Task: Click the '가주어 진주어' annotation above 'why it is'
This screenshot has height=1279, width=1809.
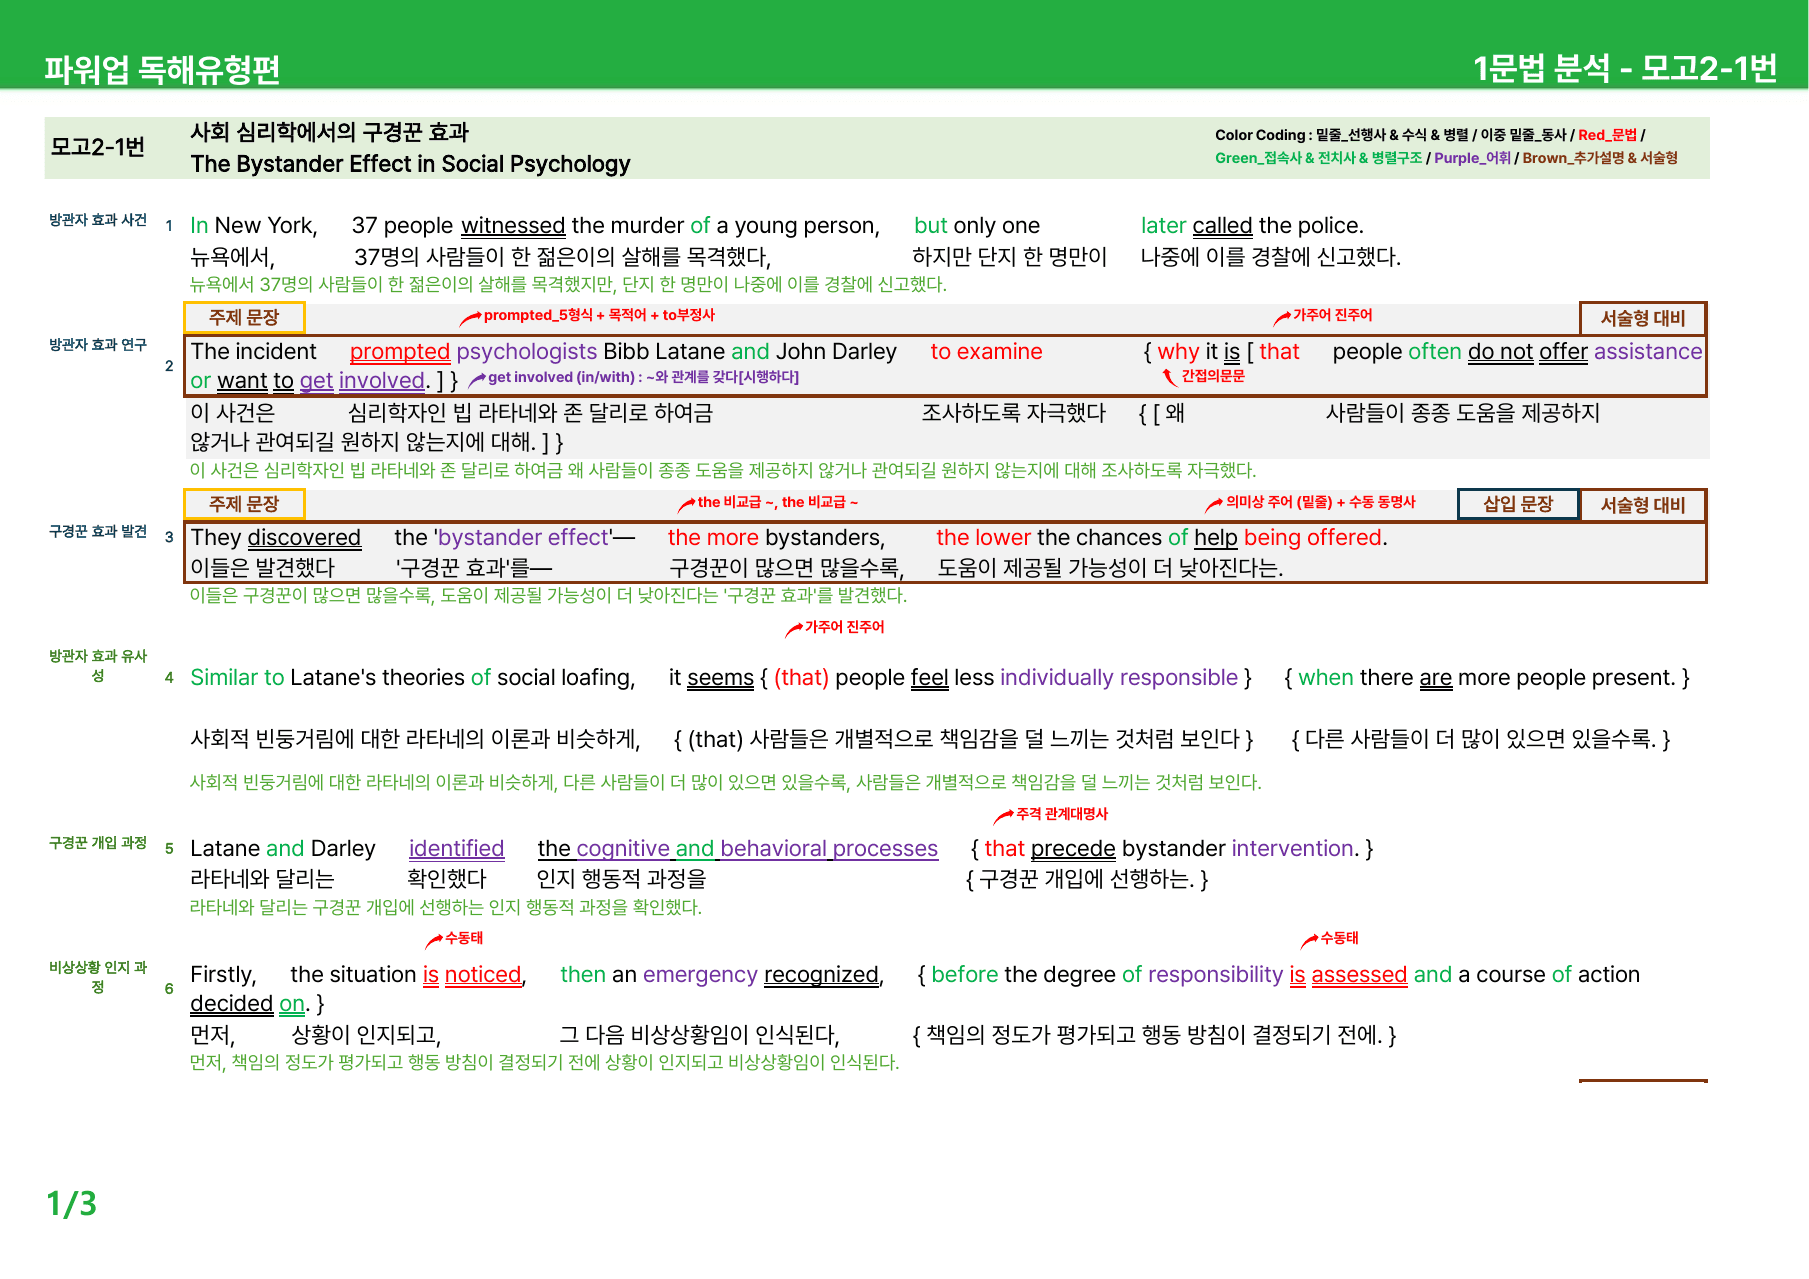Action: 1332,316
